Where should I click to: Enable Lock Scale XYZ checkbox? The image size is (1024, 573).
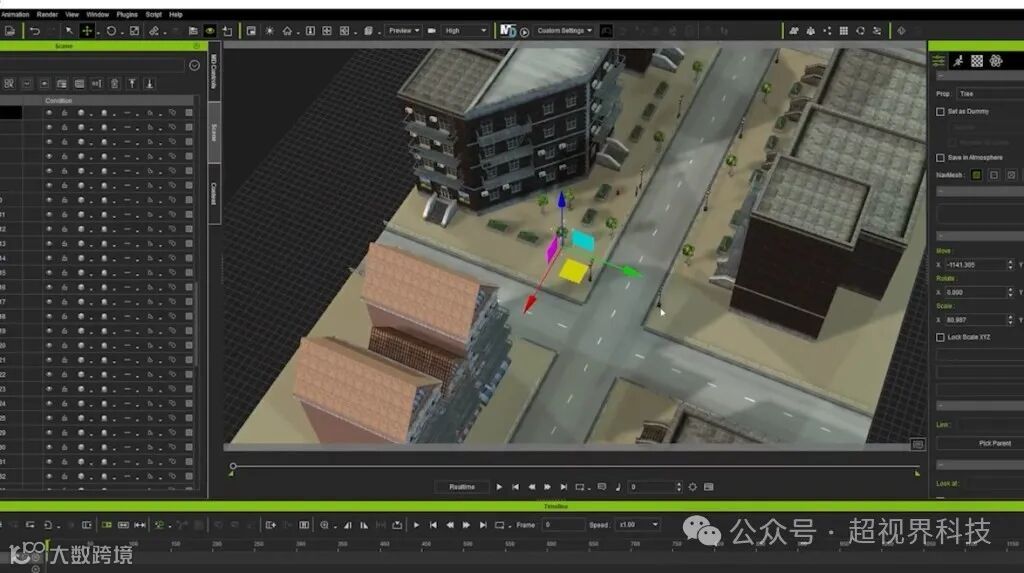(x=940, y=338)
